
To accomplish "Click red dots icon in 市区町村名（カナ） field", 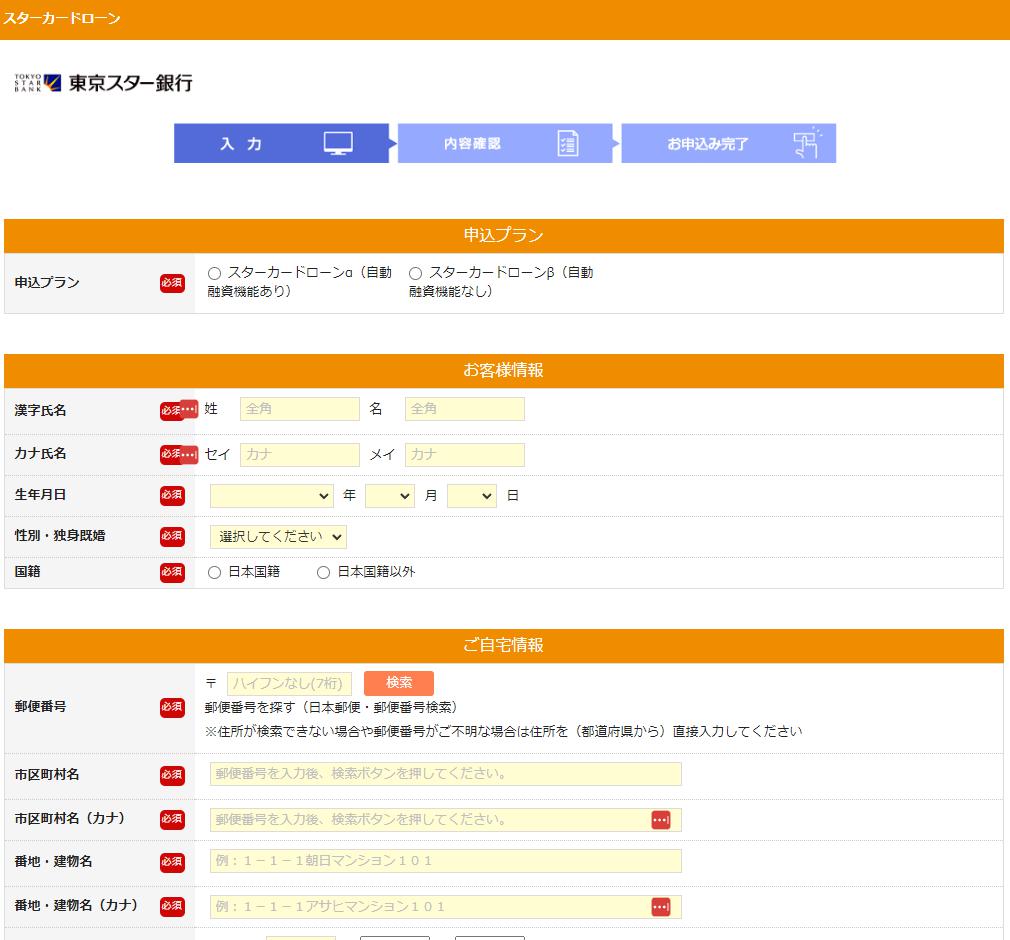I will 661,820.
